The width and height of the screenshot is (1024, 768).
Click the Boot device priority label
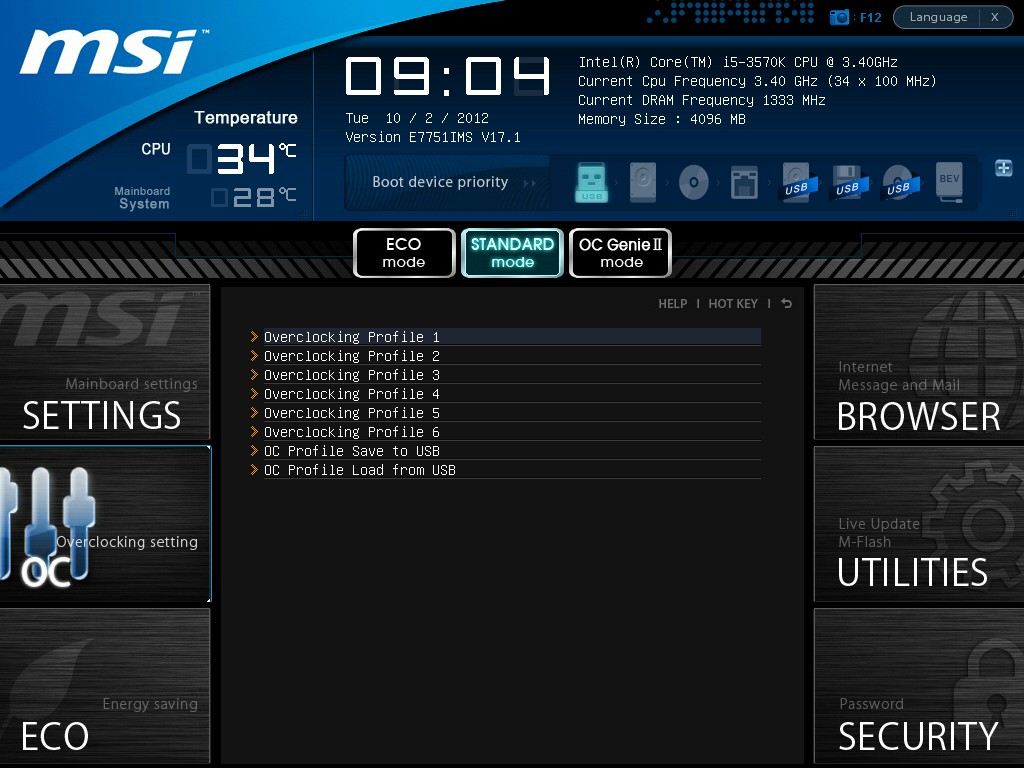(440, 182)
